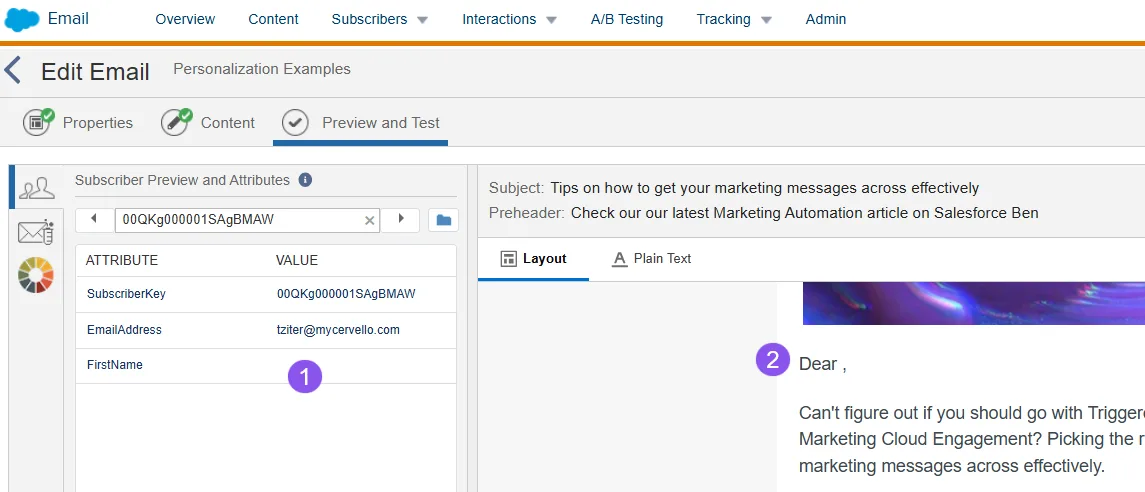Open the A/B Testing menu item
This screenshot has height=492, width=1145.
pyautogui.click(x=627, y=20)
